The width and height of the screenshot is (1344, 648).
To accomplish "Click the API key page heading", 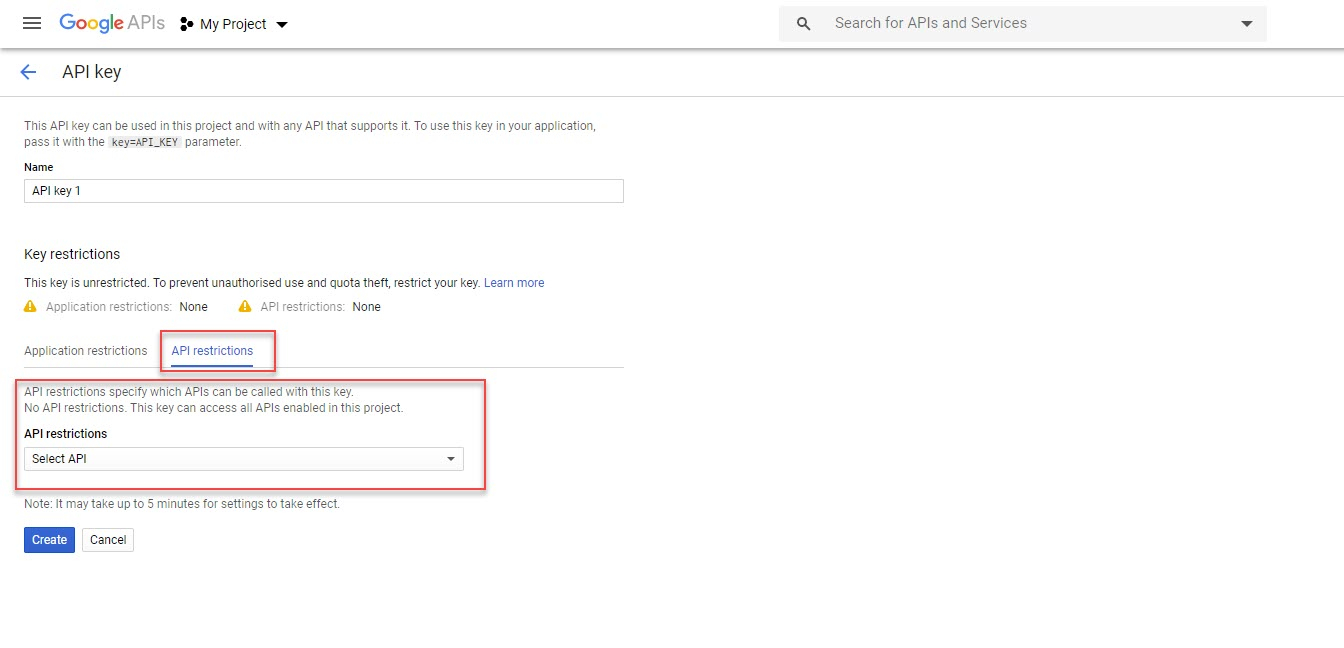I will tap(92, 72).
